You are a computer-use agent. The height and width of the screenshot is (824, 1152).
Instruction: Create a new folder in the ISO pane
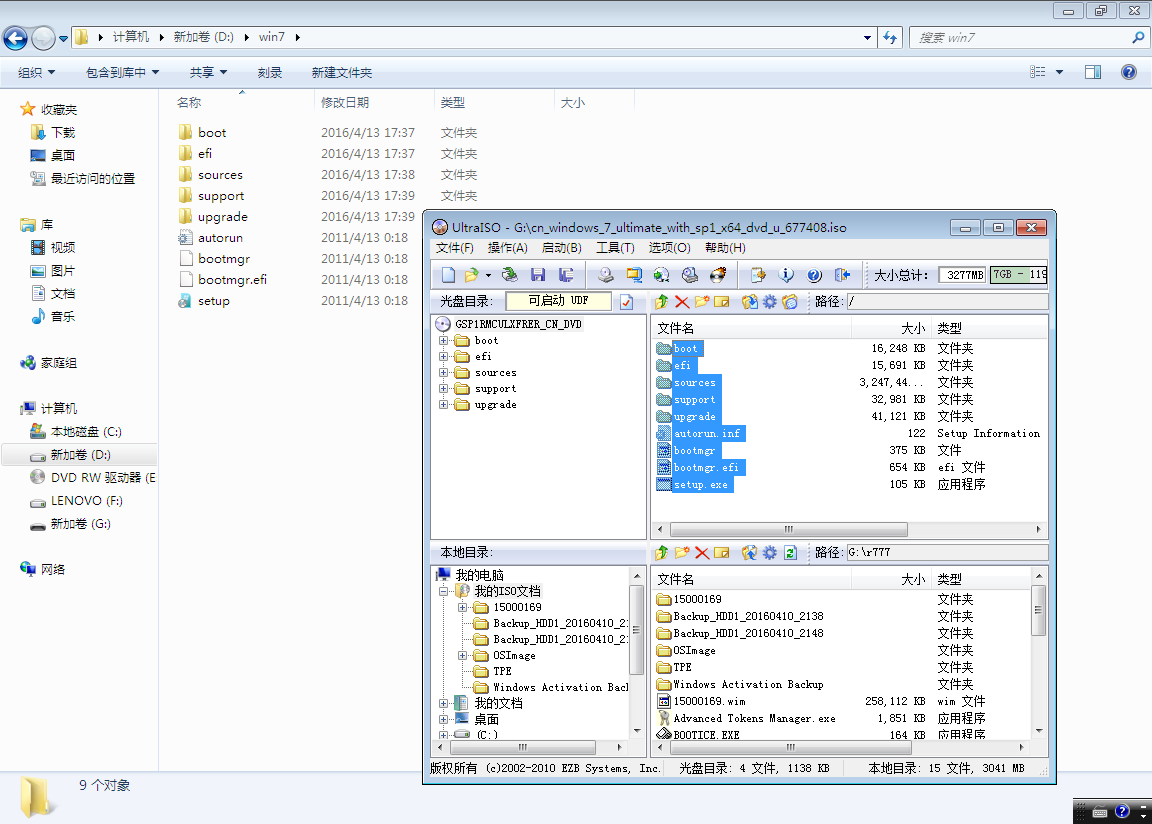pos(702,302)
